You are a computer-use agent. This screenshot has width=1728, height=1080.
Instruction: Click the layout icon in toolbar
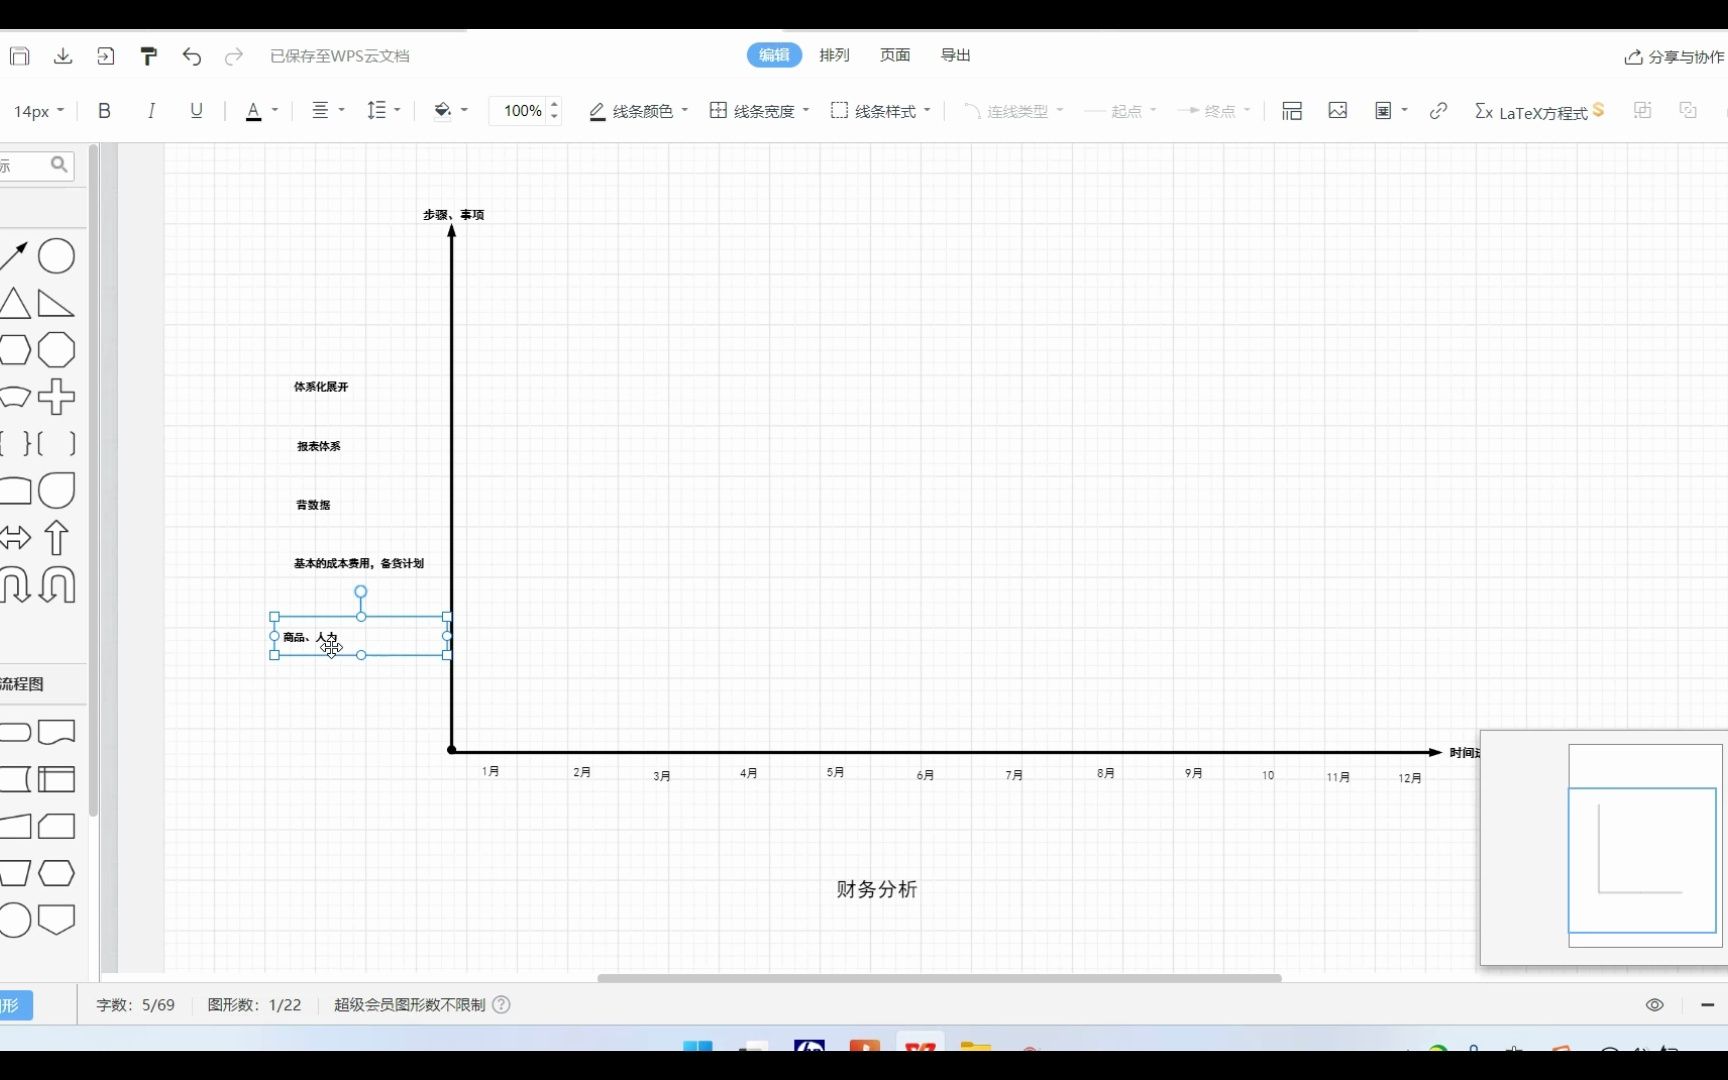tap(1292, 111)
